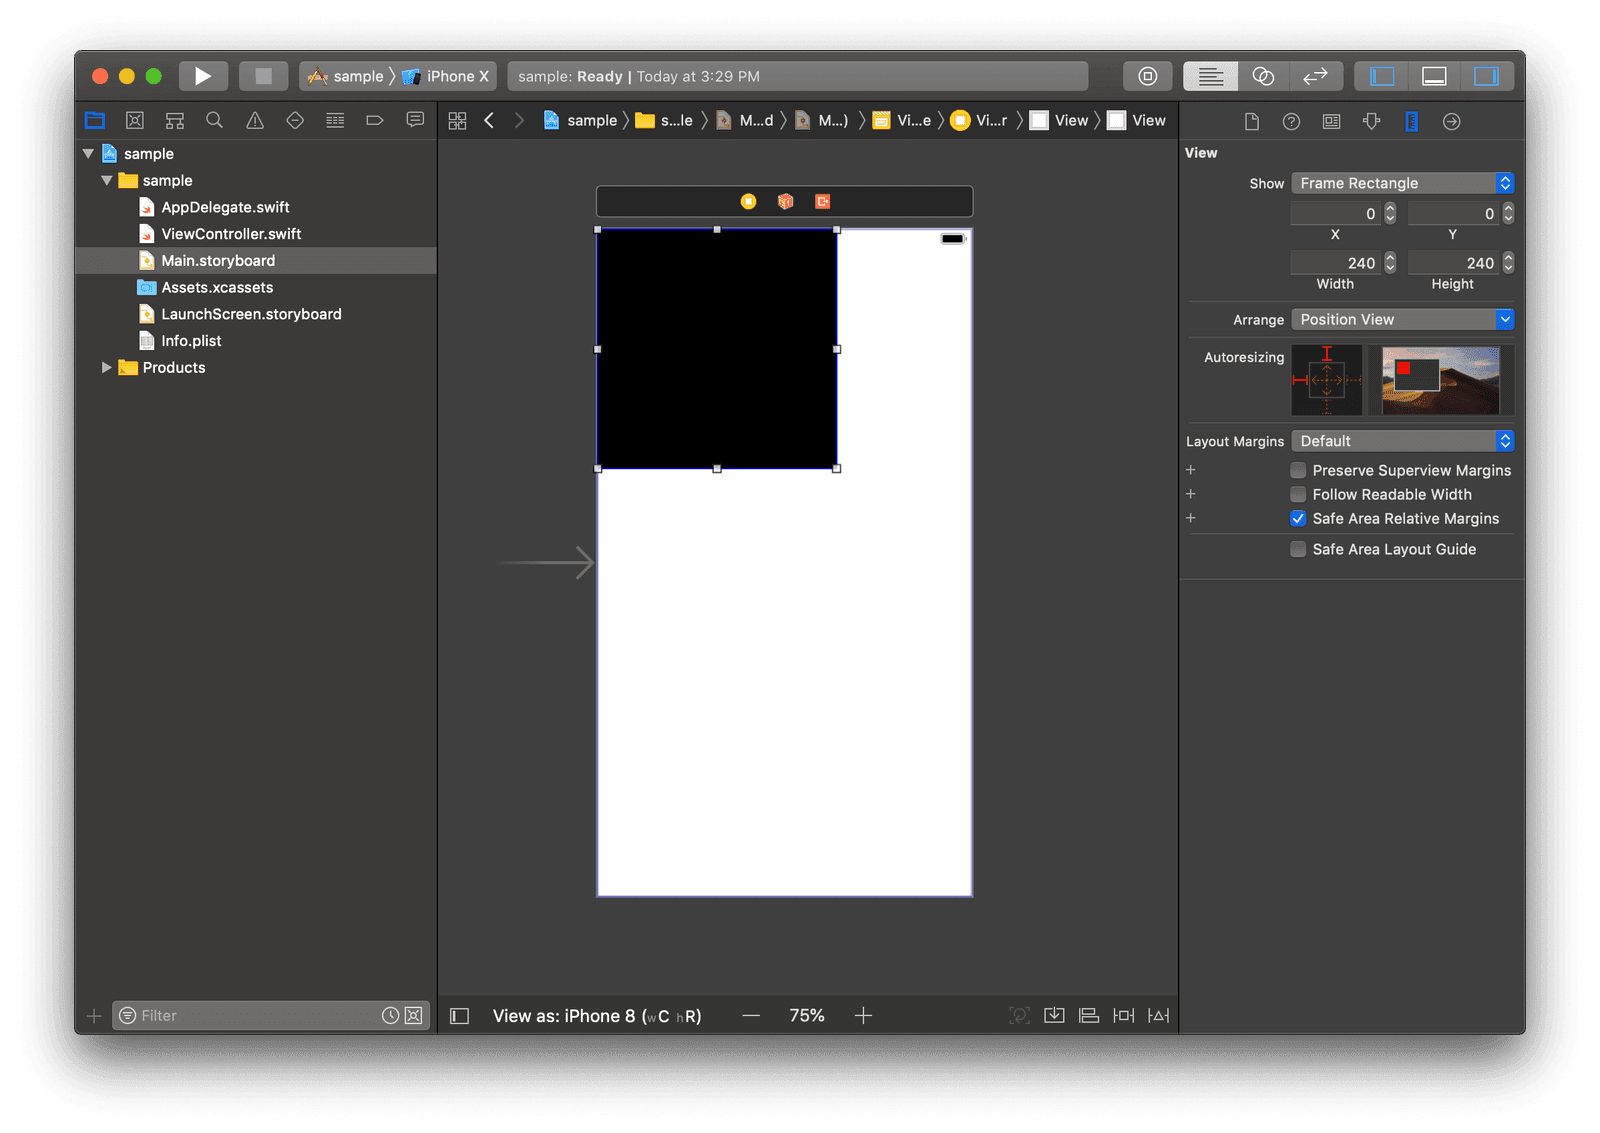The image size is (1600, 1133).
Task: Uncheck Safe Area Relative Margins
Action: click(1298, 518)
